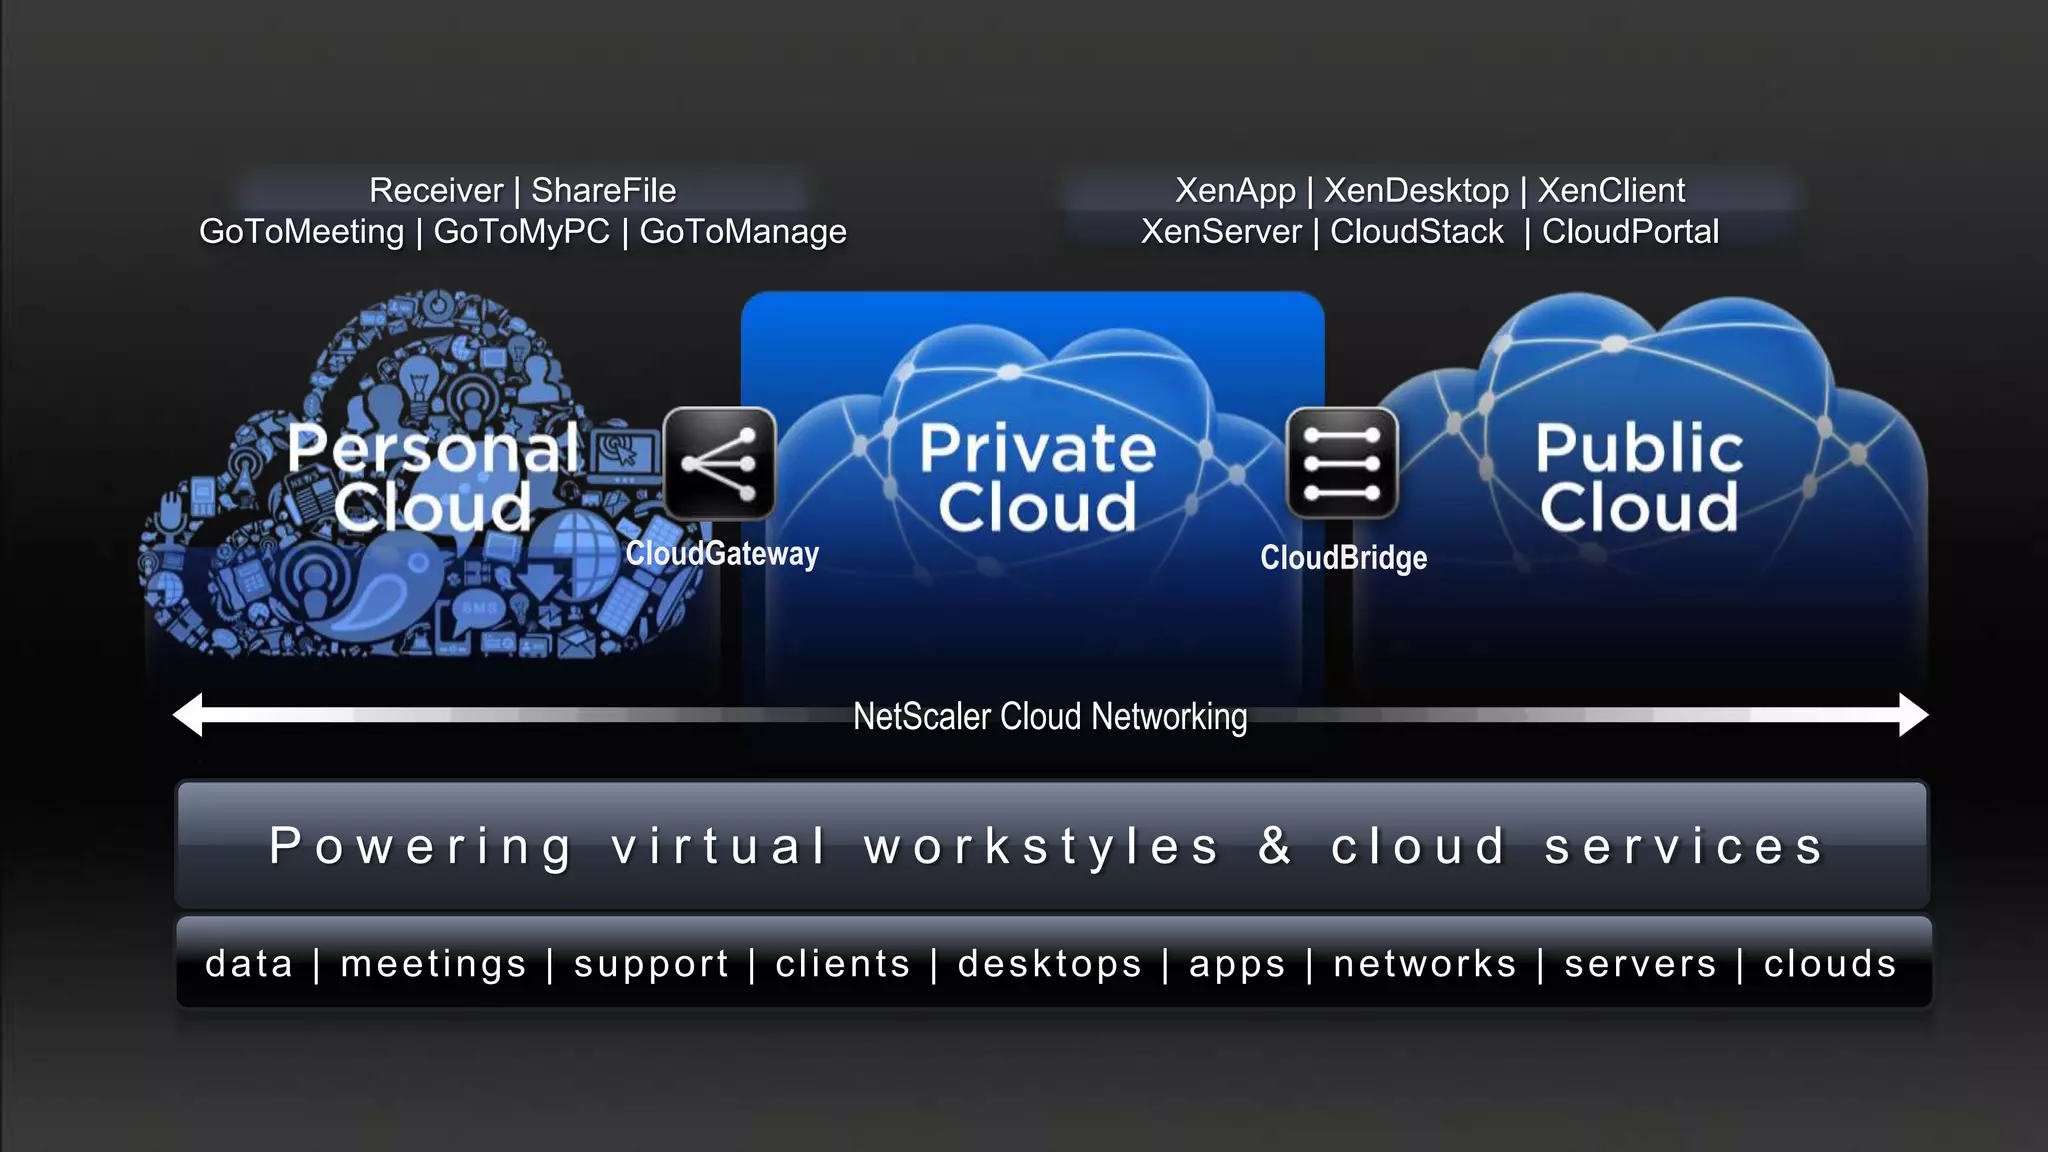
Task: Click the CloudGateway share icon
Action: pyautogui.click(x=719, y=463)
